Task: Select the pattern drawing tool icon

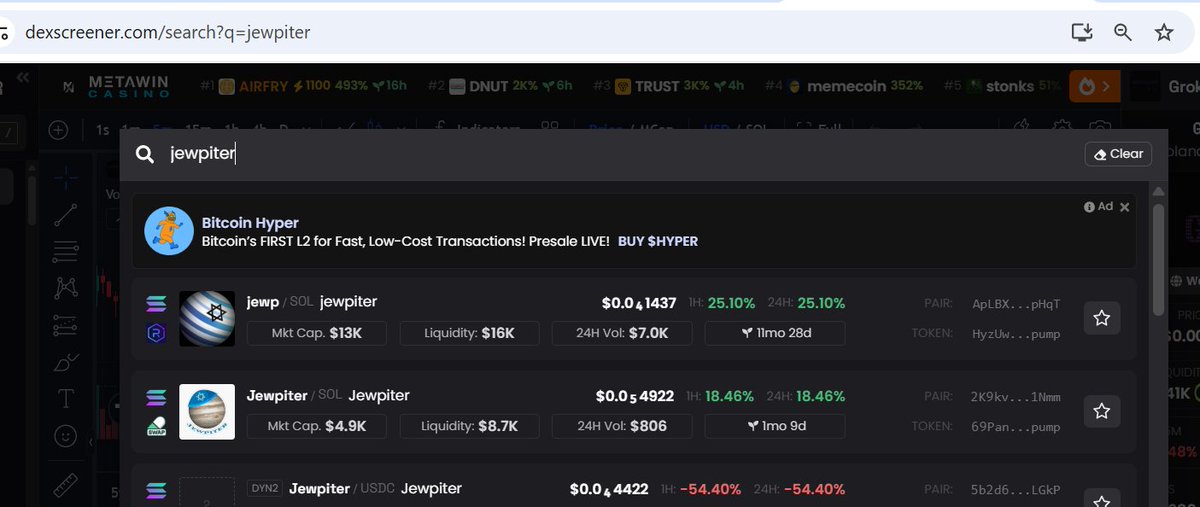Action: [66, 288]
